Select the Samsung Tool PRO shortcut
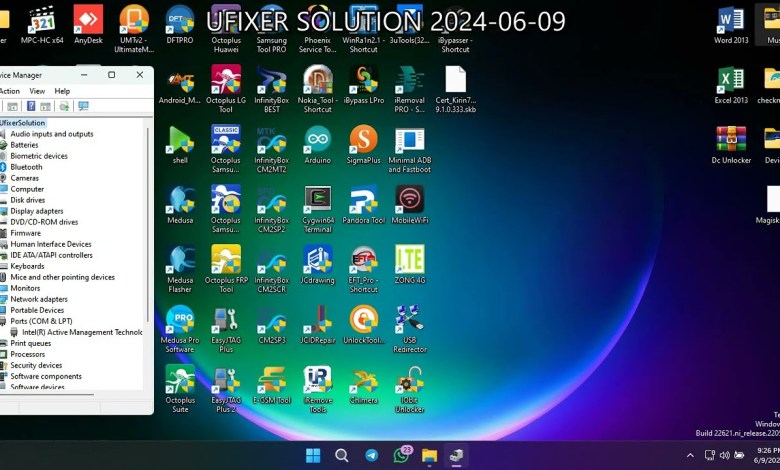Screen dimensions: 780x470 point(272,28)
